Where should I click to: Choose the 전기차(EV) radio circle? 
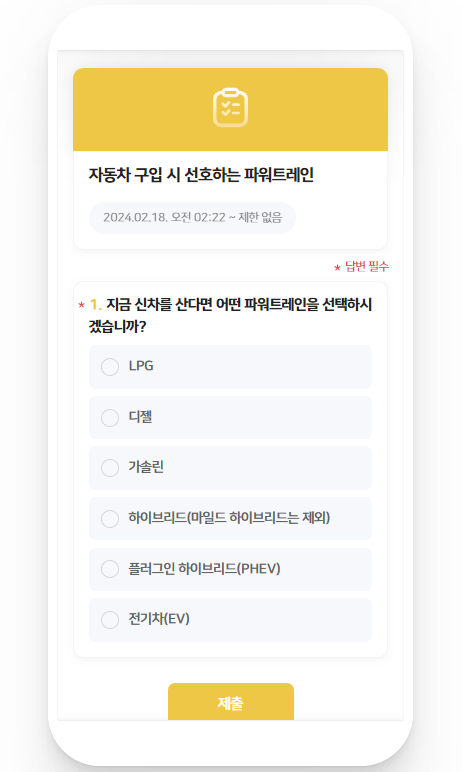click(110, 620)
